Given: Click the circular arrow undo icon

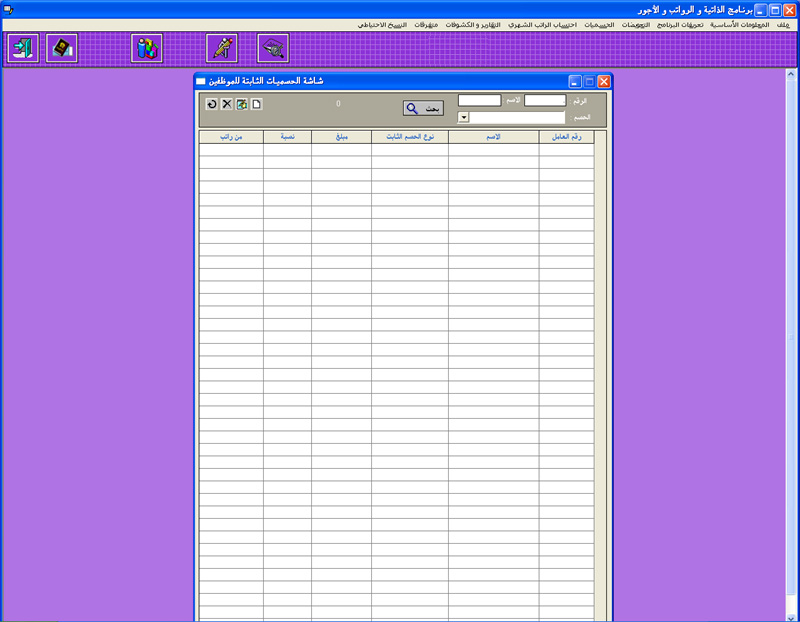Looking at the screenshot, I should point(212,104).
